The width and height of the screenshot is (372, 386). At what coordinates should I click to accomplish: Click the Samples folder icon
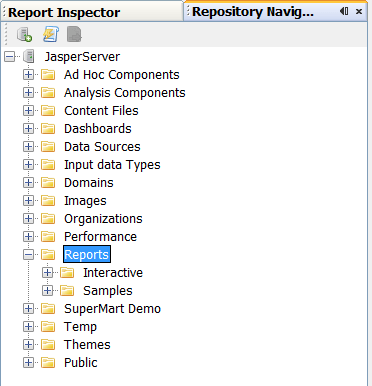coord(67,291)
